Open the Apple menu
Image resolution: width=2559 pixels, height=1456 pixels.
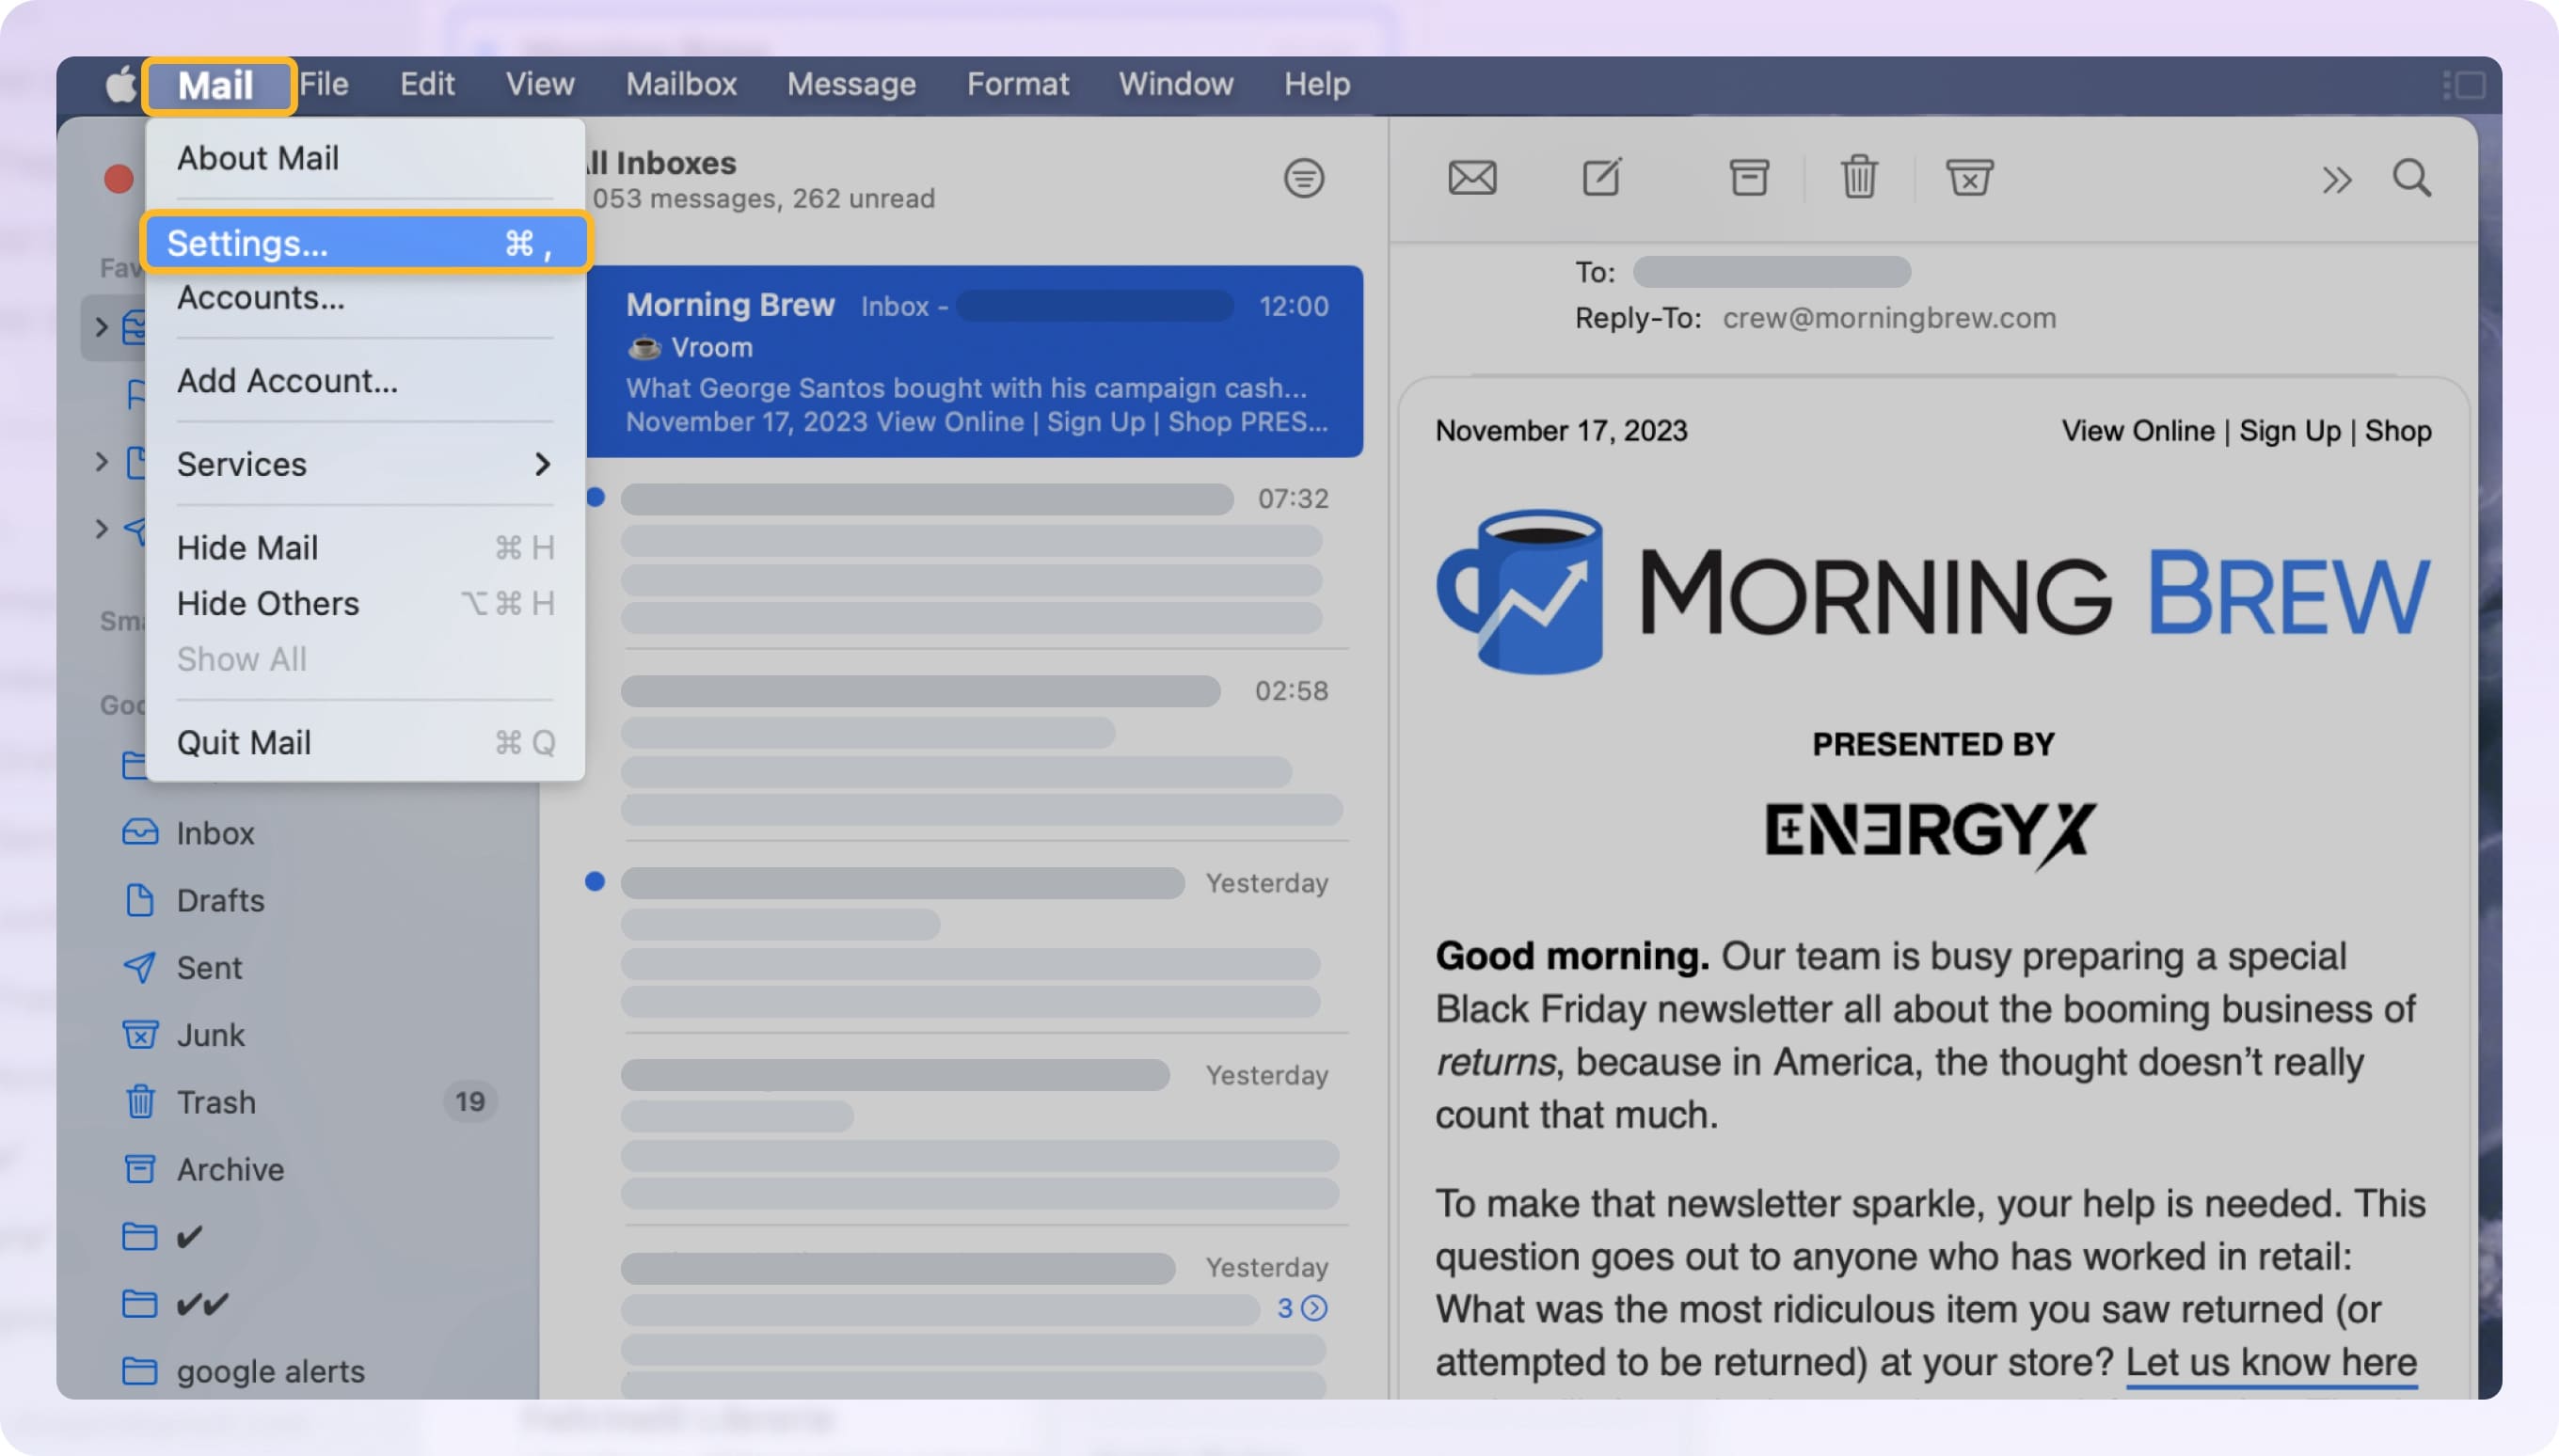coord(120,85)
